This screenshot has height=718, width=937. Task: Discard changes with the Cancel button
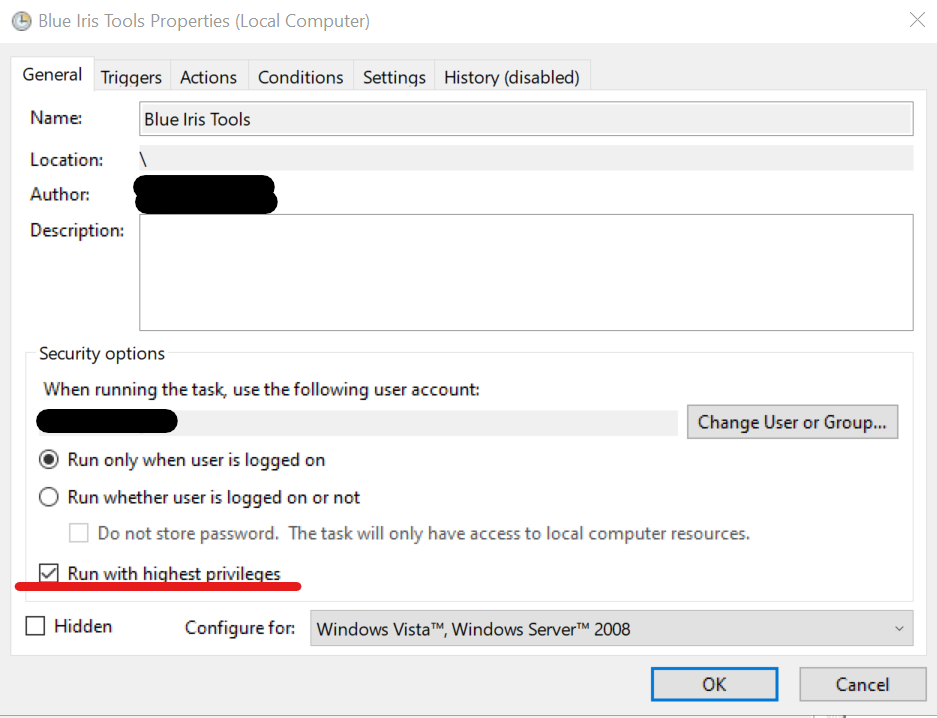861,684
